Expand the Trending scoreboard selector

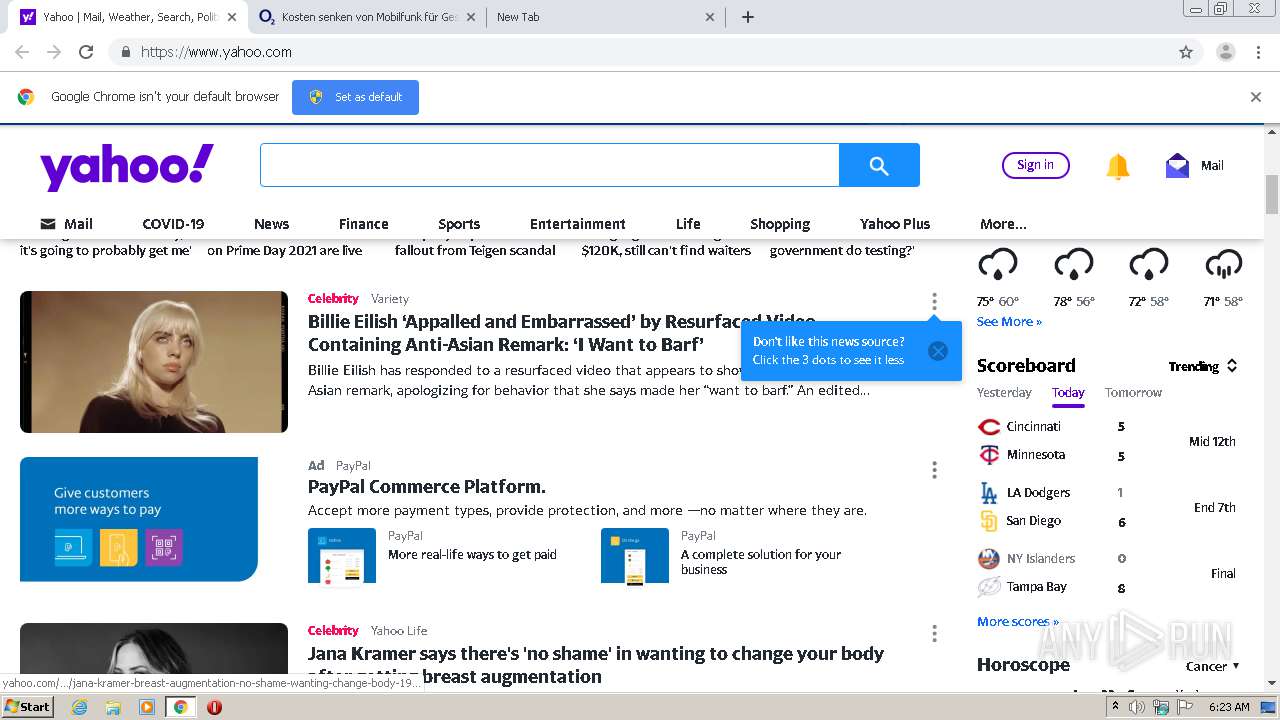click(x=1204, y=366)
